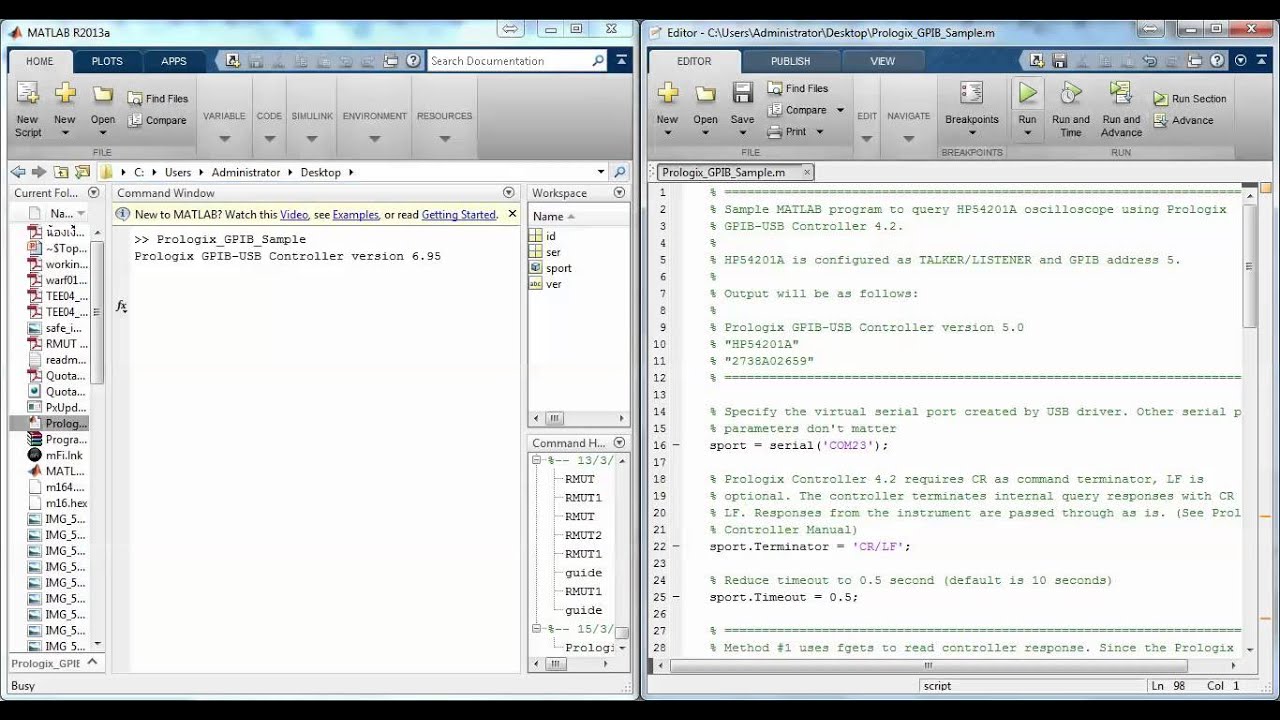Open the Current Folder actions dropdown
Screen dimensions: 1280x720
pyautogui.click(x=93, y=193)
